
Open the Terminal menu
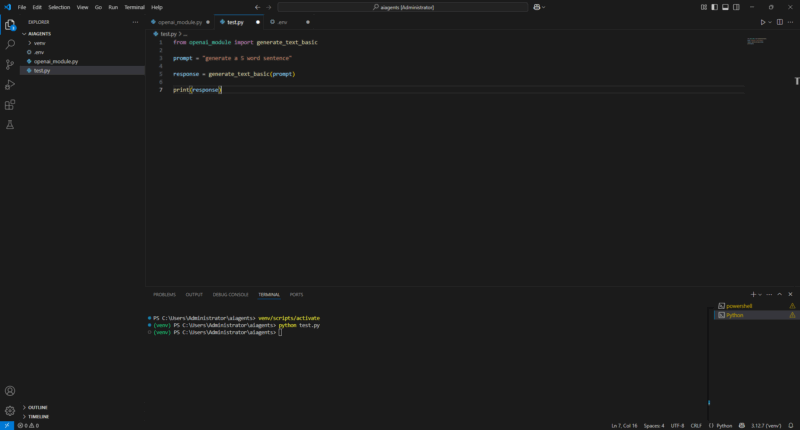click(134, 7)
